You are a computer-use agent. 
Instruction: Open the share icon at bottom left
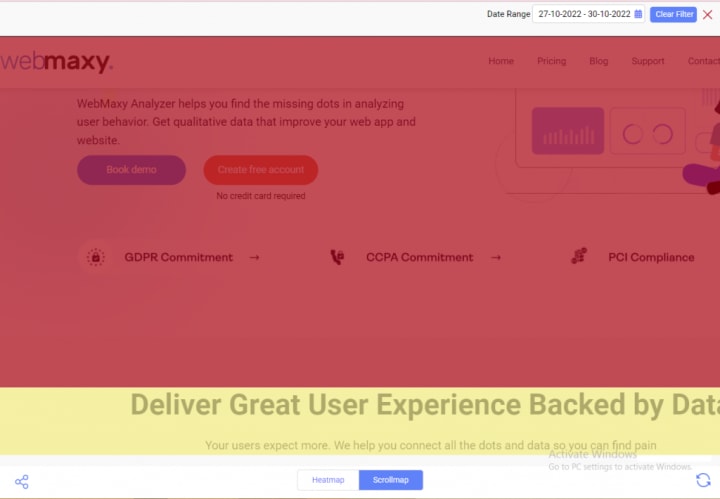click(x=22, y=482)
